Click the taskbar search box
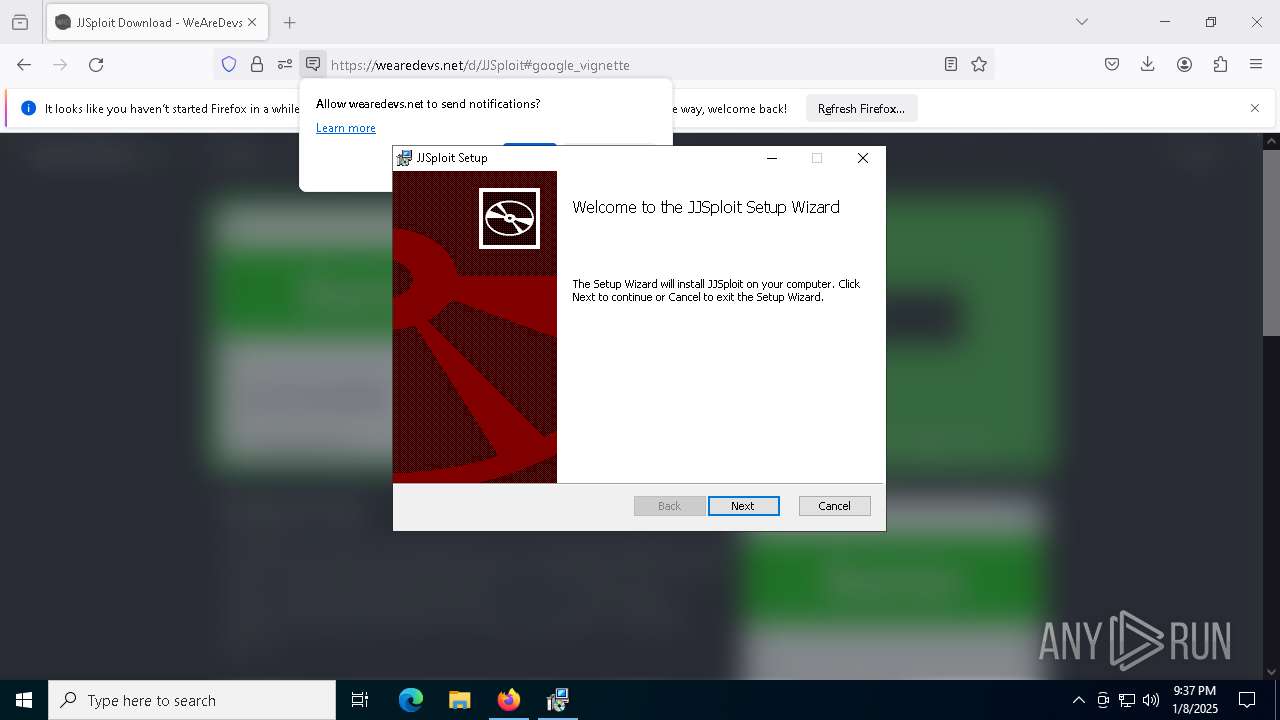1280x720 pixels. [x=192, y=700]
